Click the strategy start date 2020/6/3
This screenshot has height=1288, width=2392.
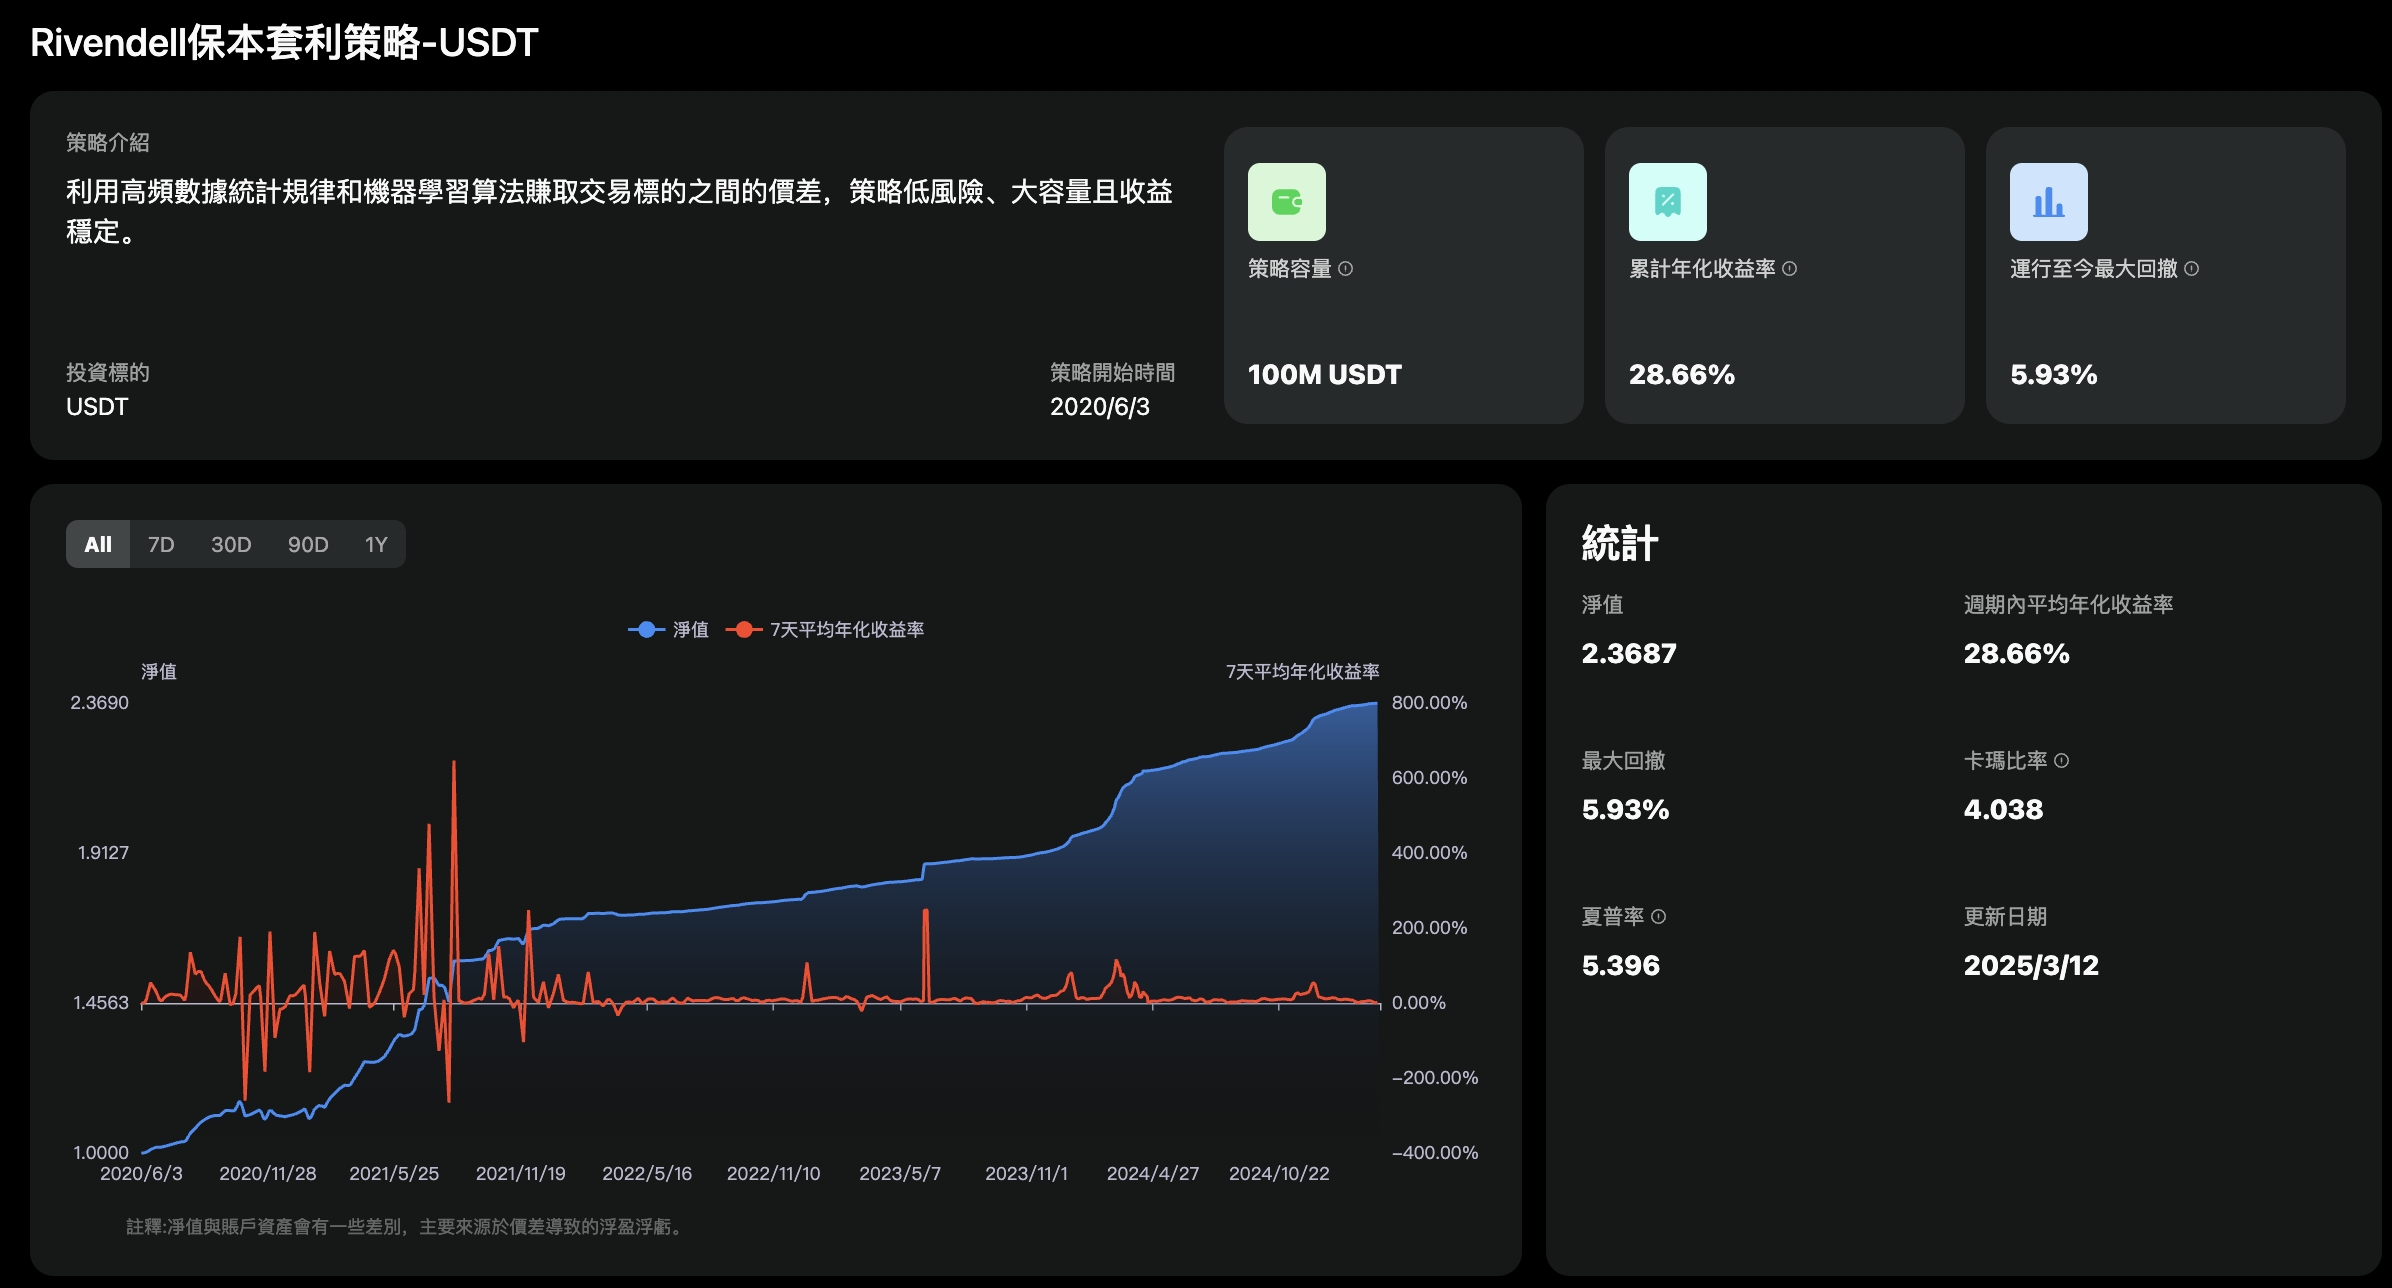pos(1099,407)
